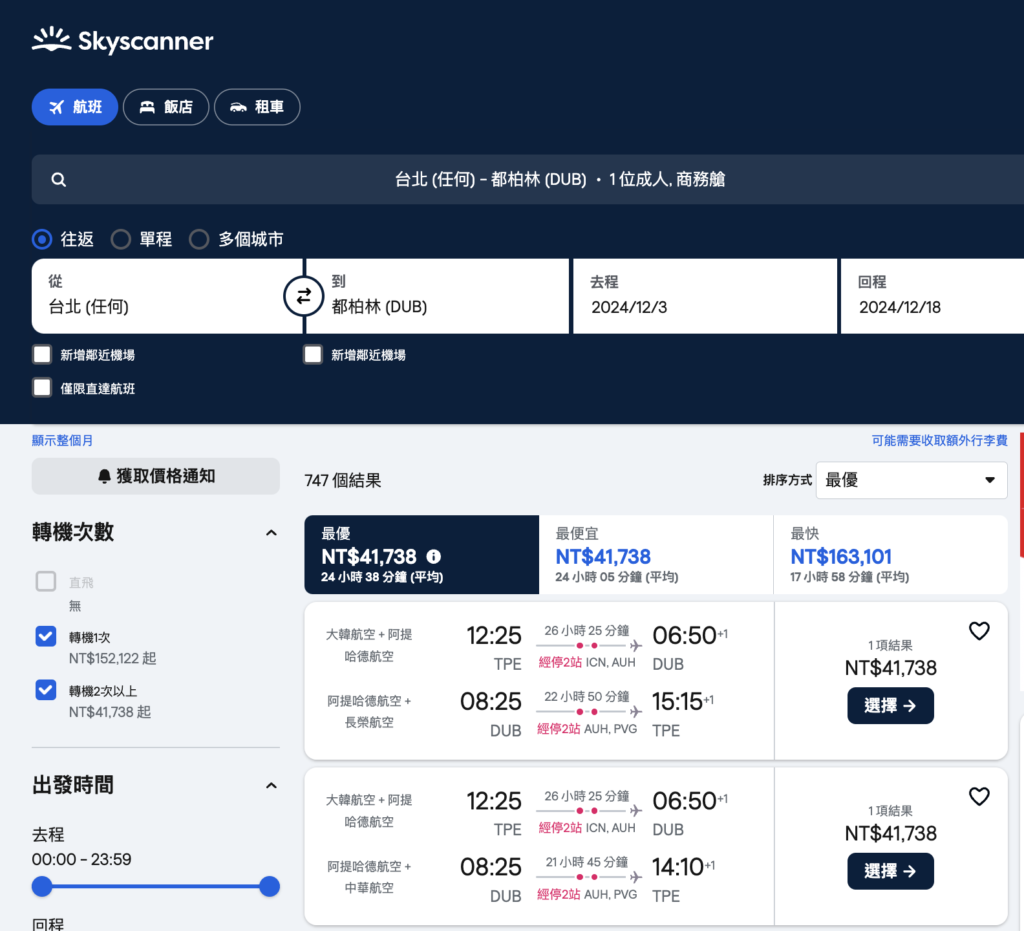
Task: Click 阿提哈德航空 + 中華航空 airline label
Action: 369,877
